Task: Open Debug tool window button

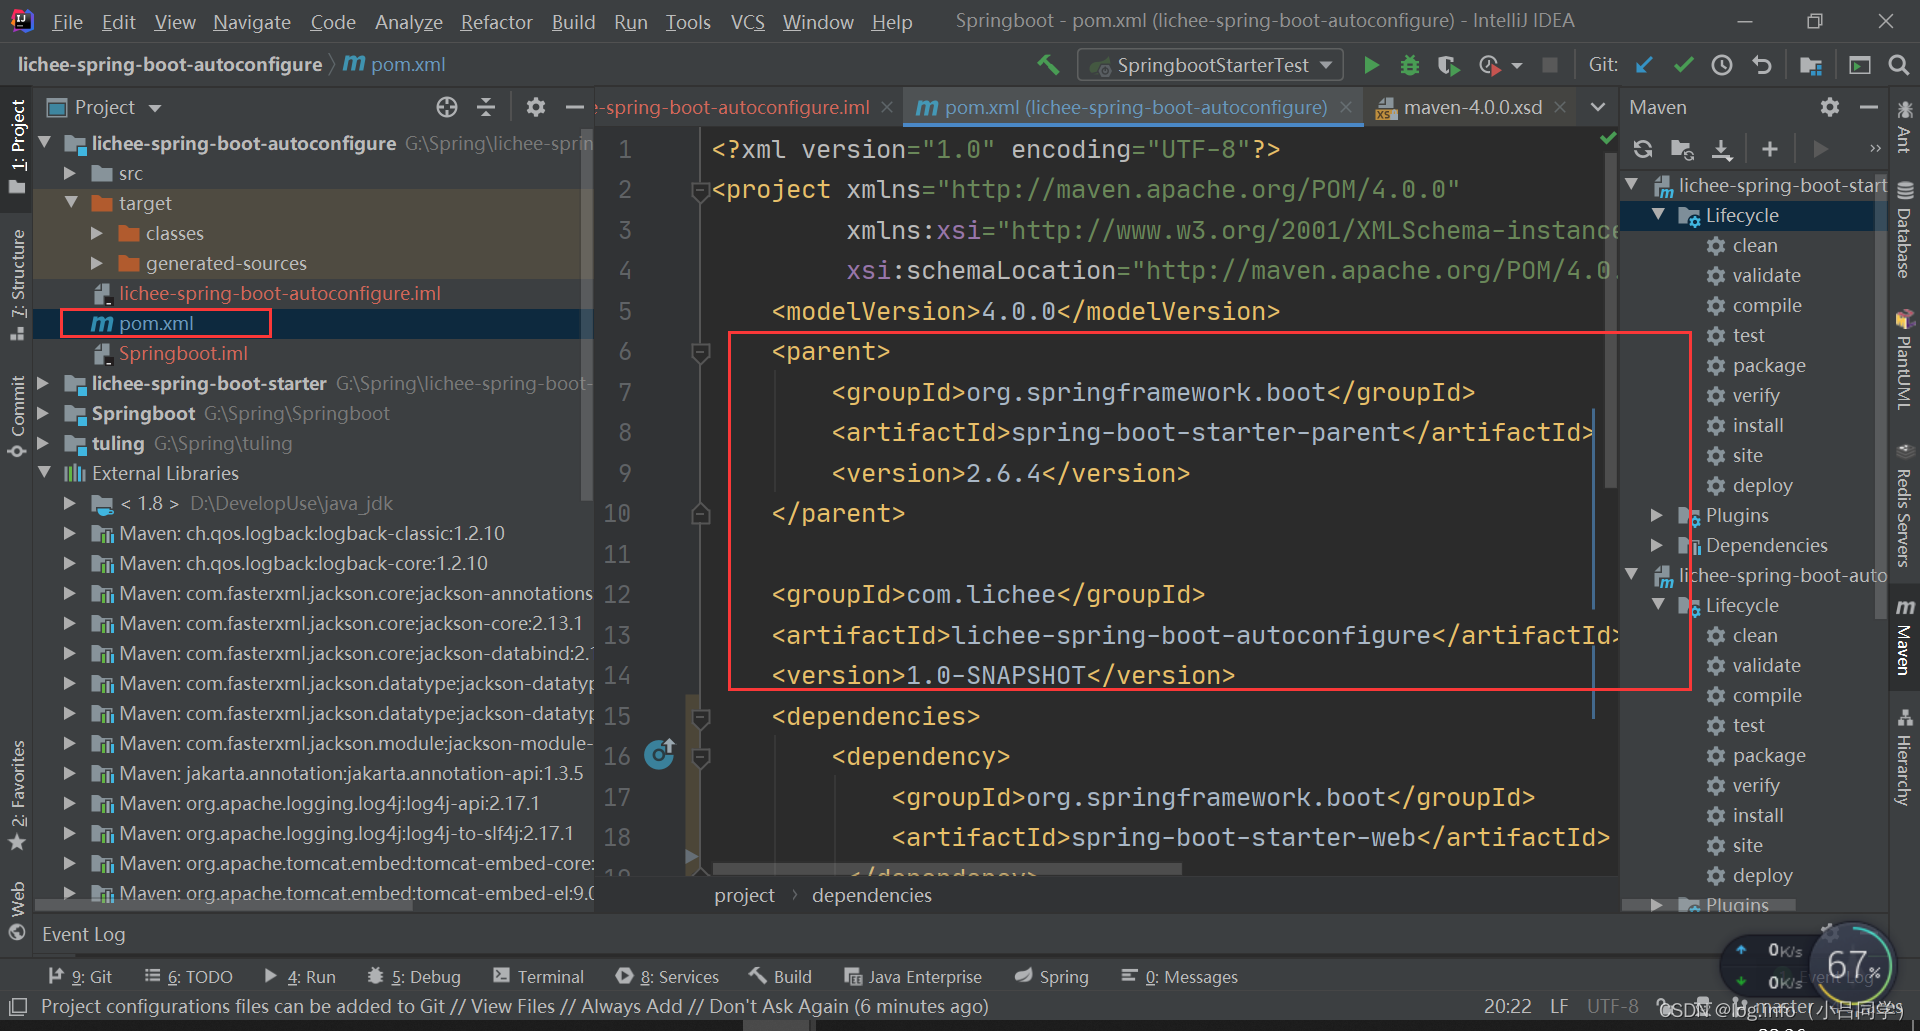Action: [x=414, y=977]
